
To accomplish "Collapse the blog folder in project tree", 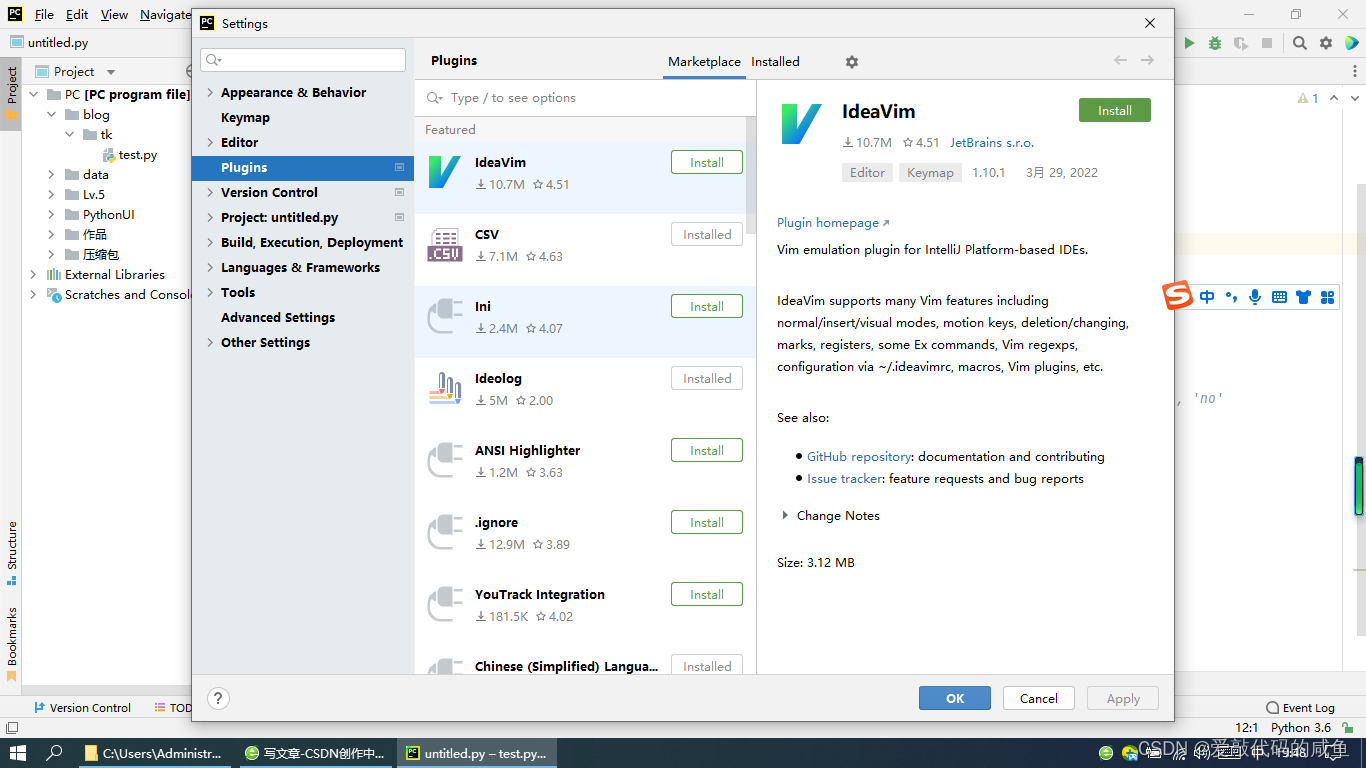I will click(x=52, y=115).
